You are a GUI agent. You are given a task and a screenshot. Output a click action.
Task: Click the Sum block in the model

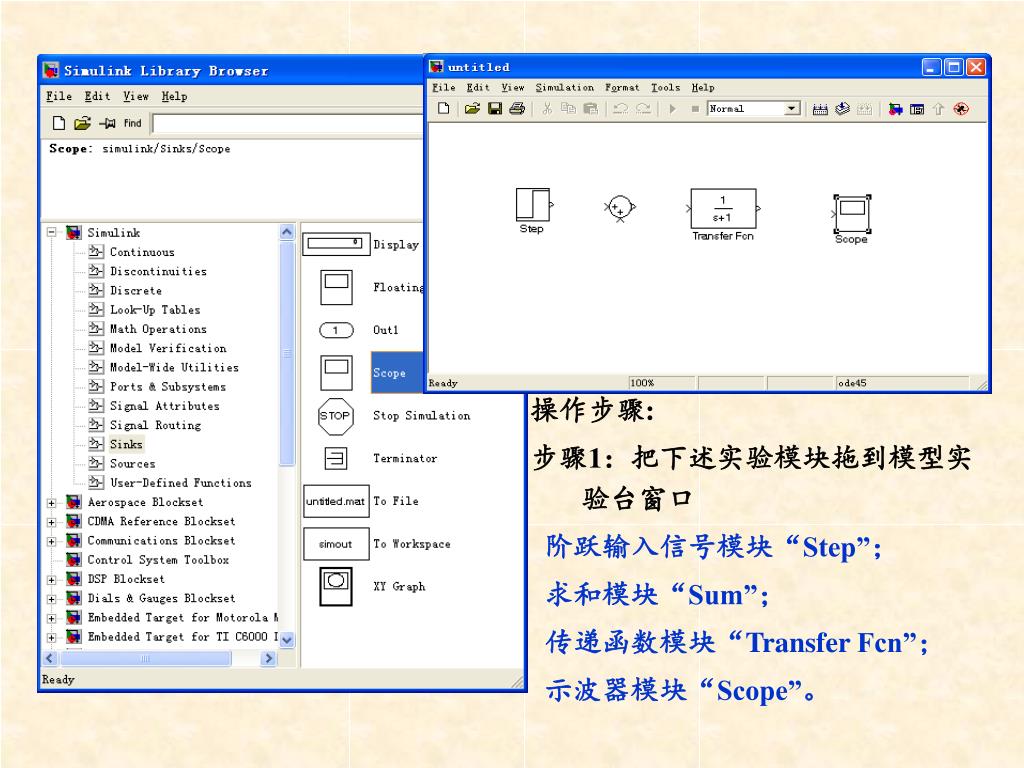[x=619, y=208]
